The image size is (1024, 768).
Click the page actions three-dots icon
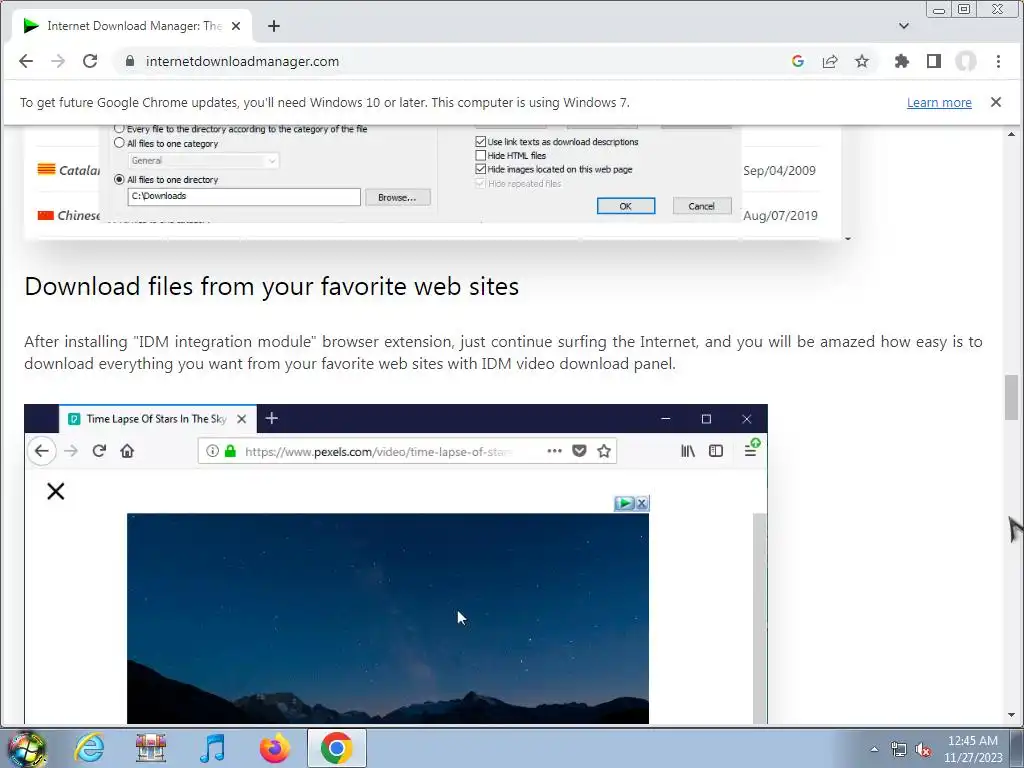click(554, 451)
